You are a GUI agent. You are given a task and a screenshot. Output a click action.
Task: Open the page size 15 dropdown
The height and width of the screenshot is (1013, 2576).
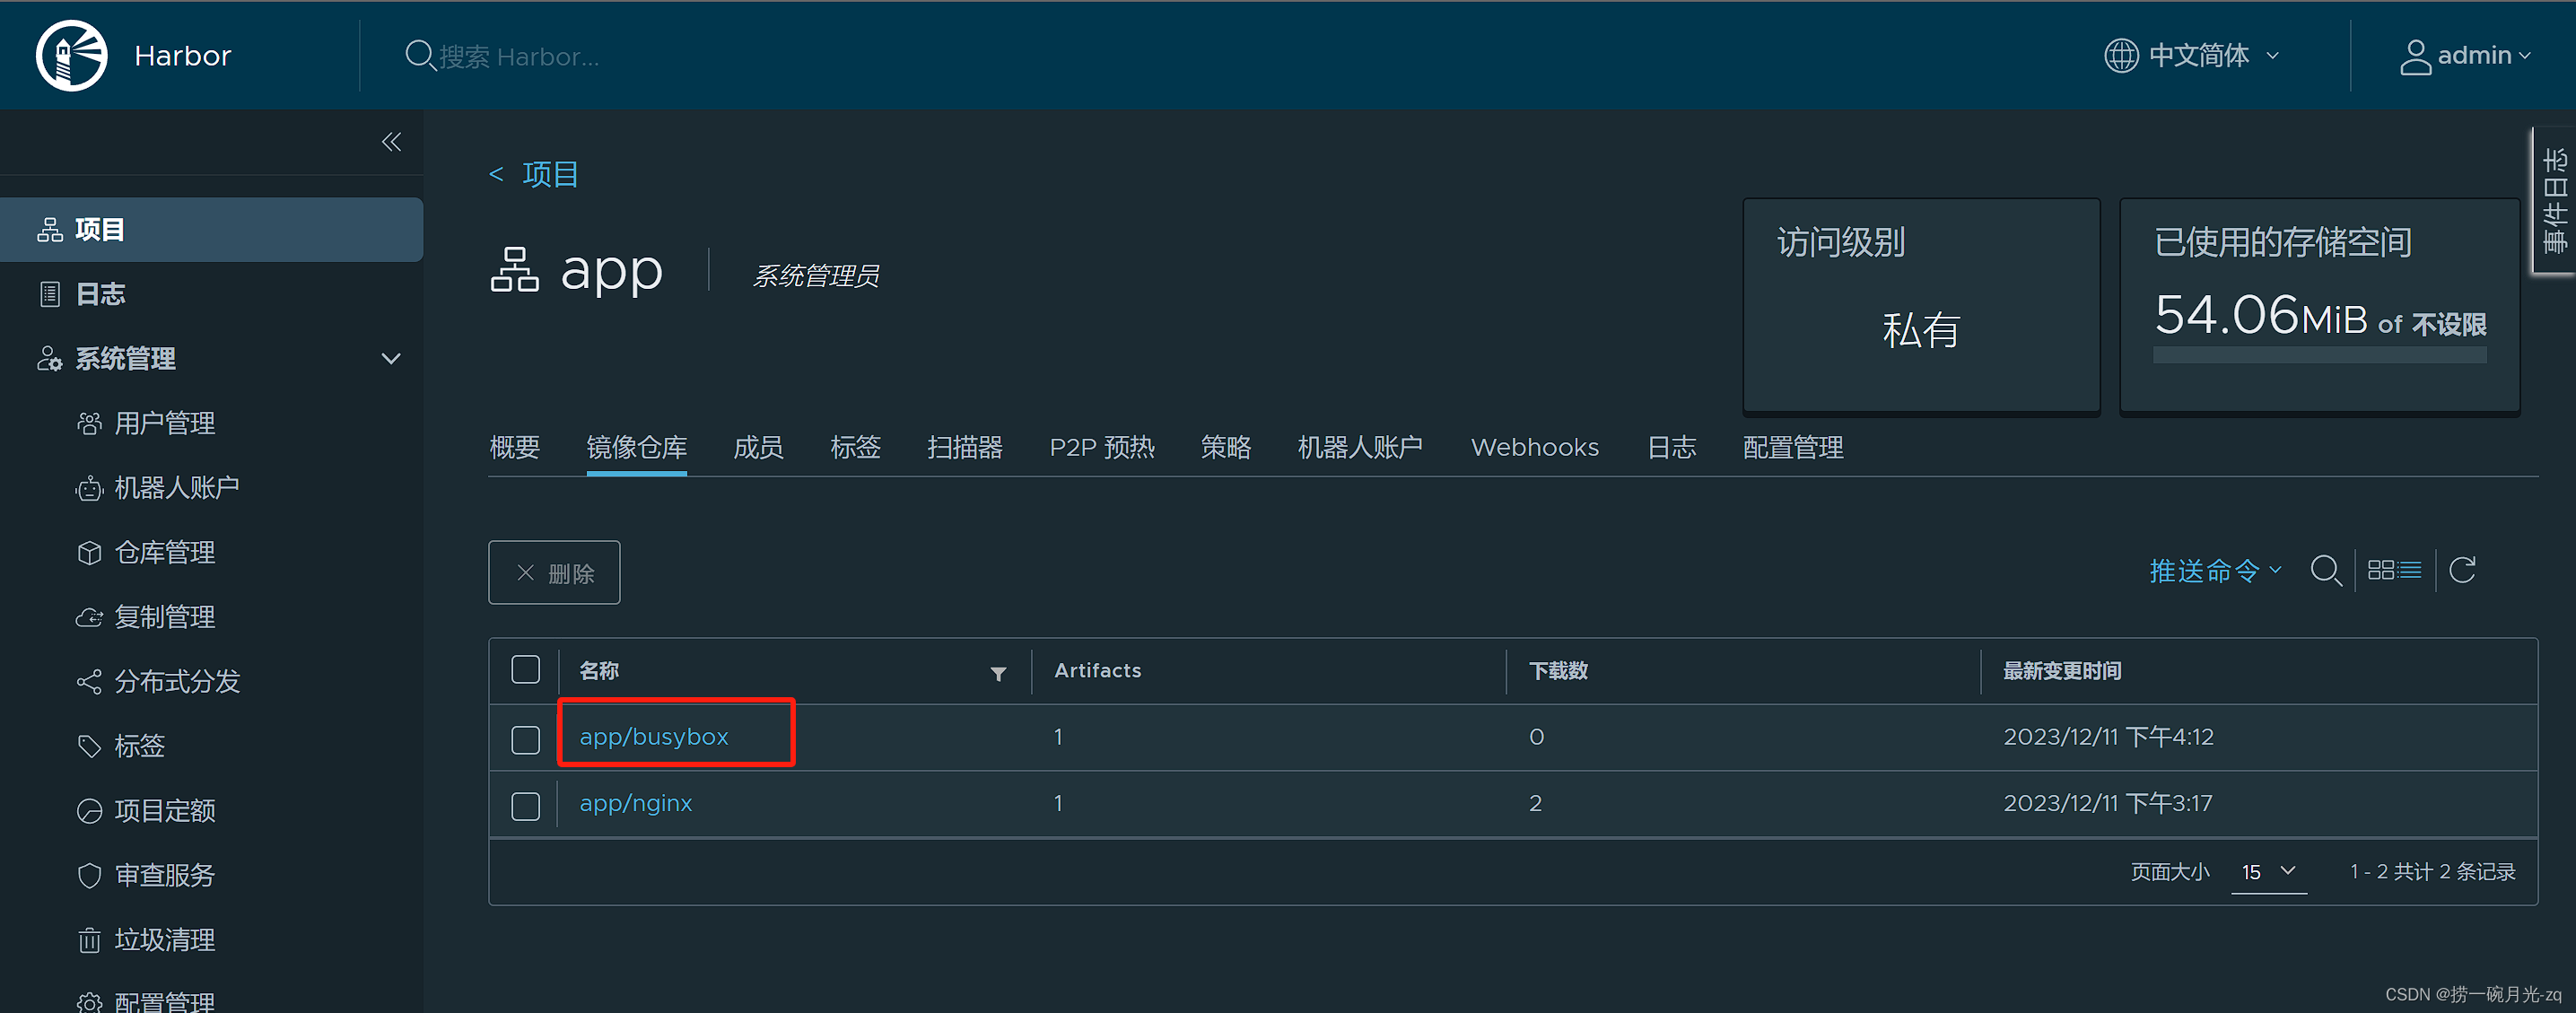(2269, 872)
